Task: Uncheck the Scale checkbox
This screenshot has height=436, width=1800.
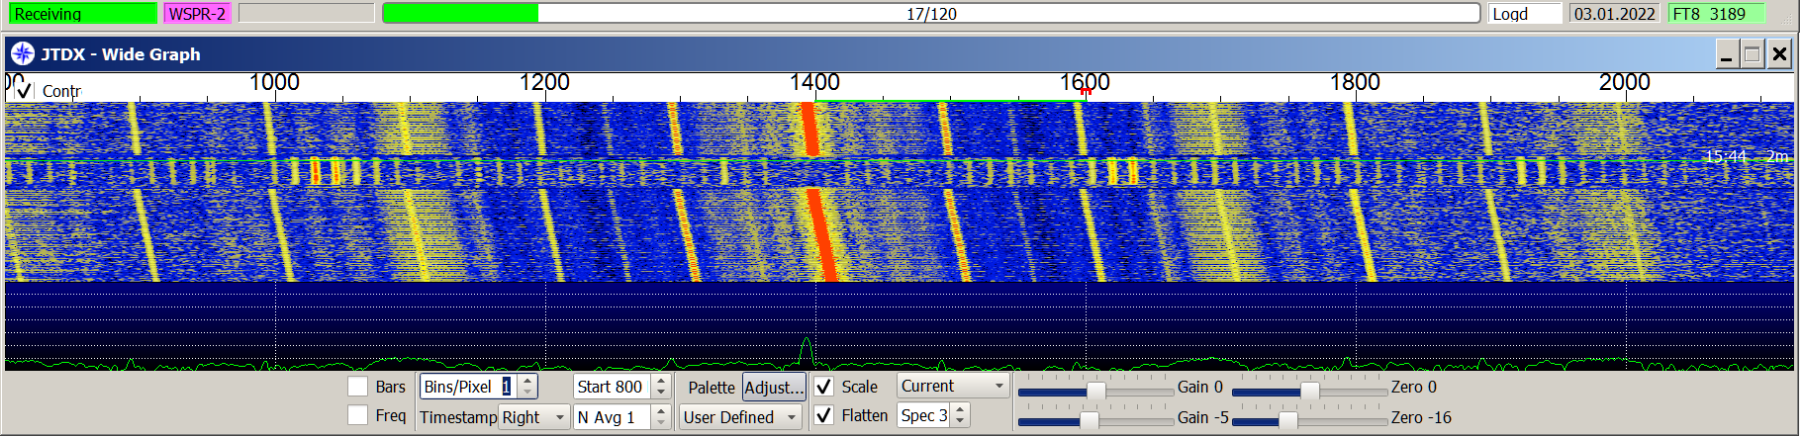Action: point(824,387)
